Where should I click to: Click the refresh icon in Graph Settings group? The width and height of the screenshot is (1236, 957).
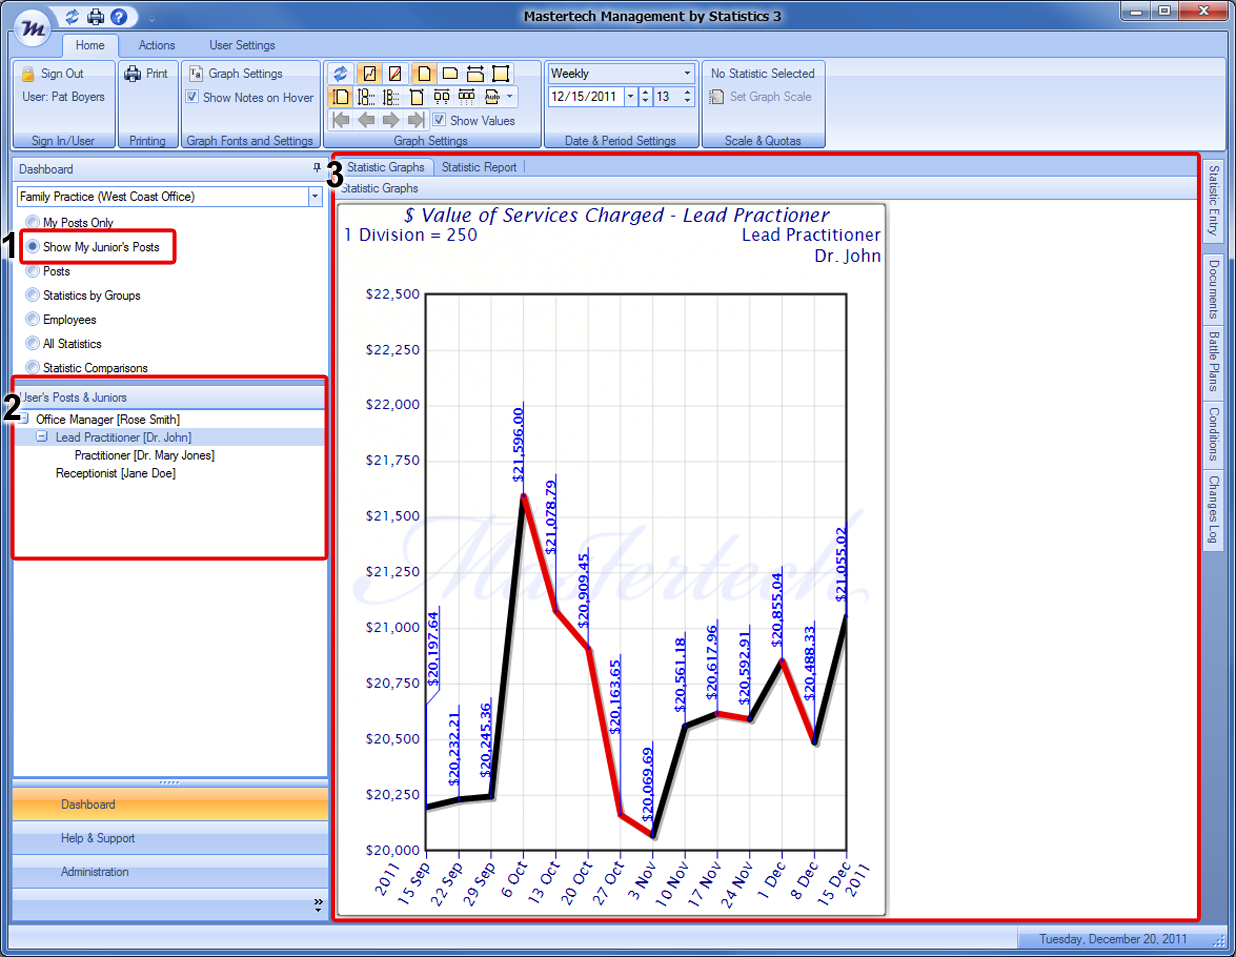click(x=341, y=73)
